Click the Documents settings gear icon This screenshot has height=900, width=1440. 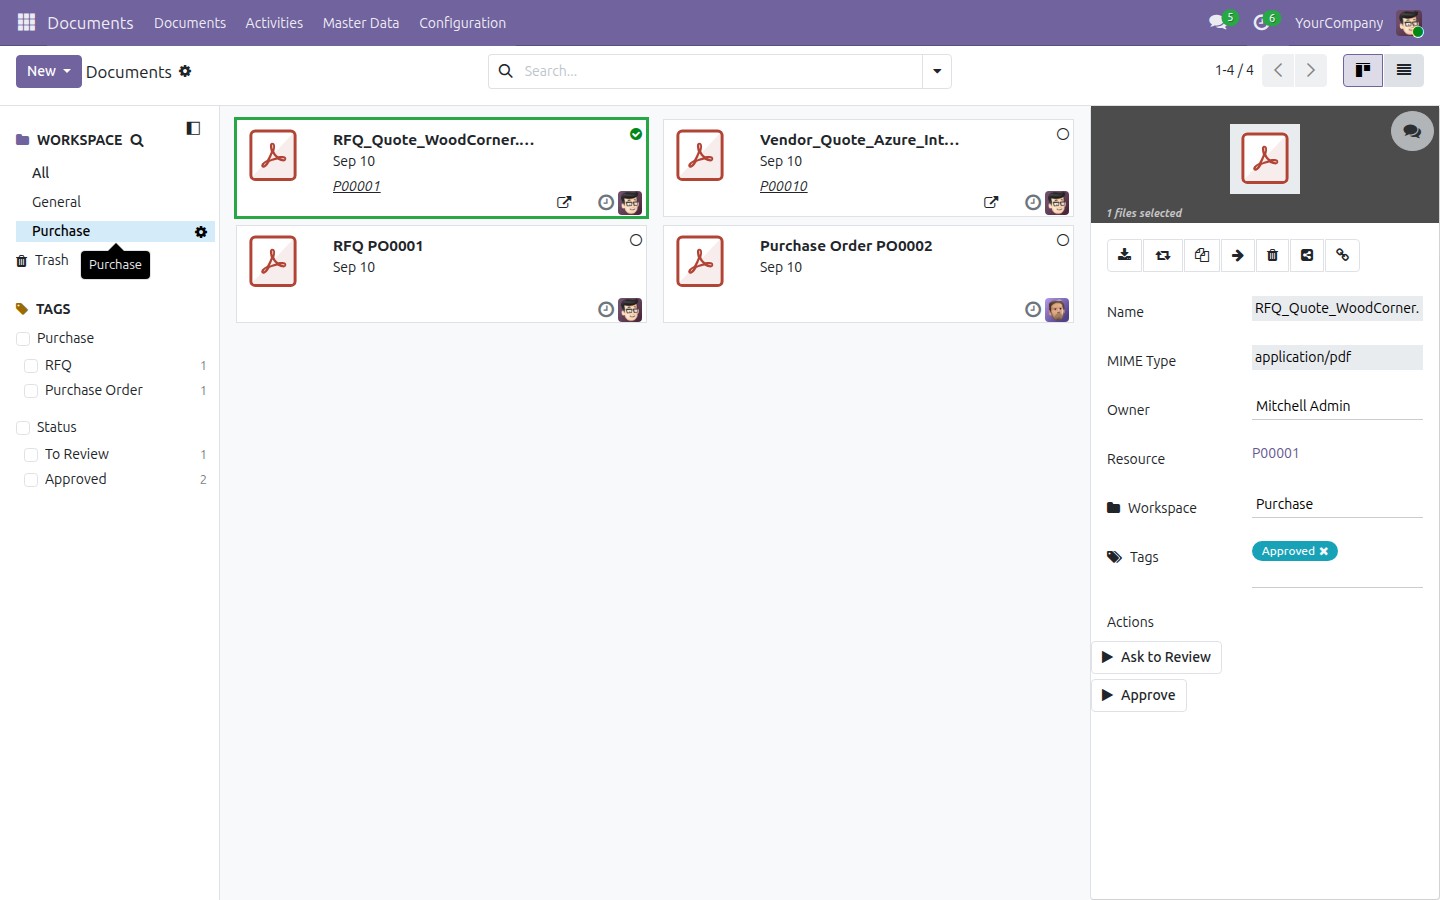[185, 71]
